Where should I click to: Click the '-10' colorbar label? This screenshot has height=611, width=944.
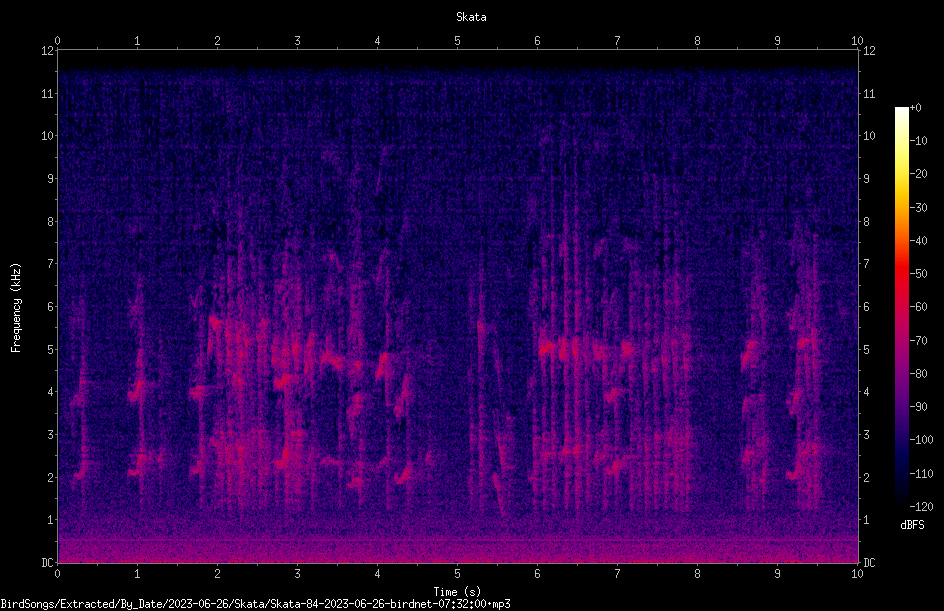pyautogui.click(x=919, y=141)
